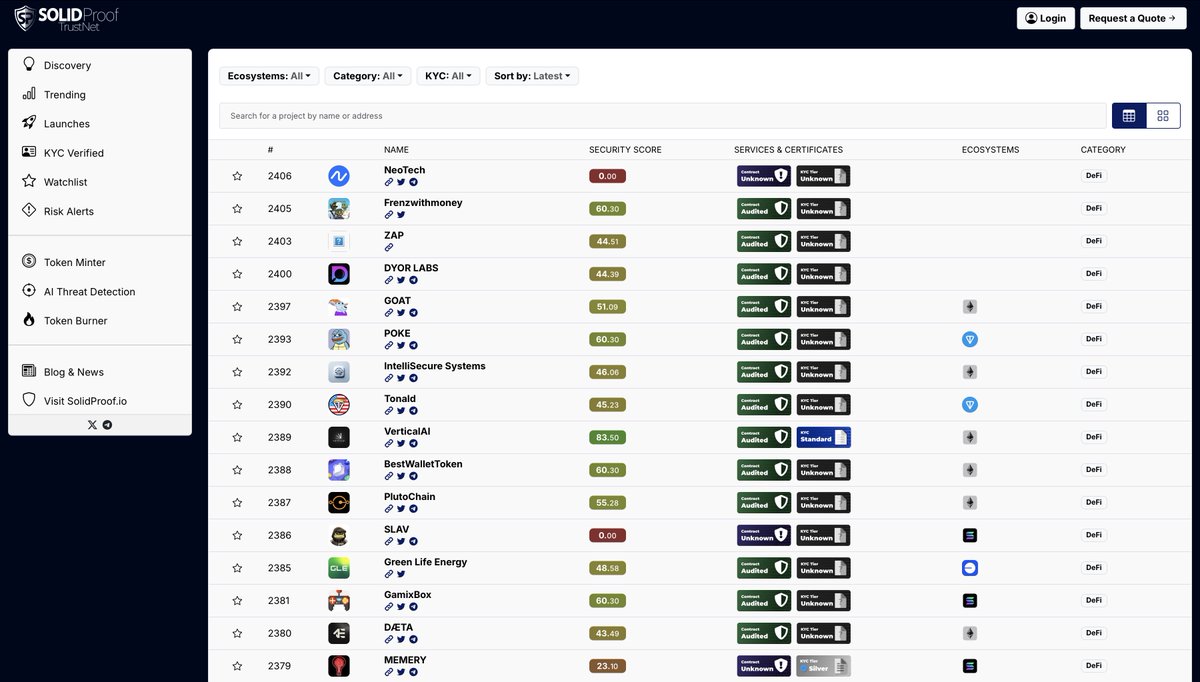Click SLAV's Contract Unknown badge

[x=764, y=535]
